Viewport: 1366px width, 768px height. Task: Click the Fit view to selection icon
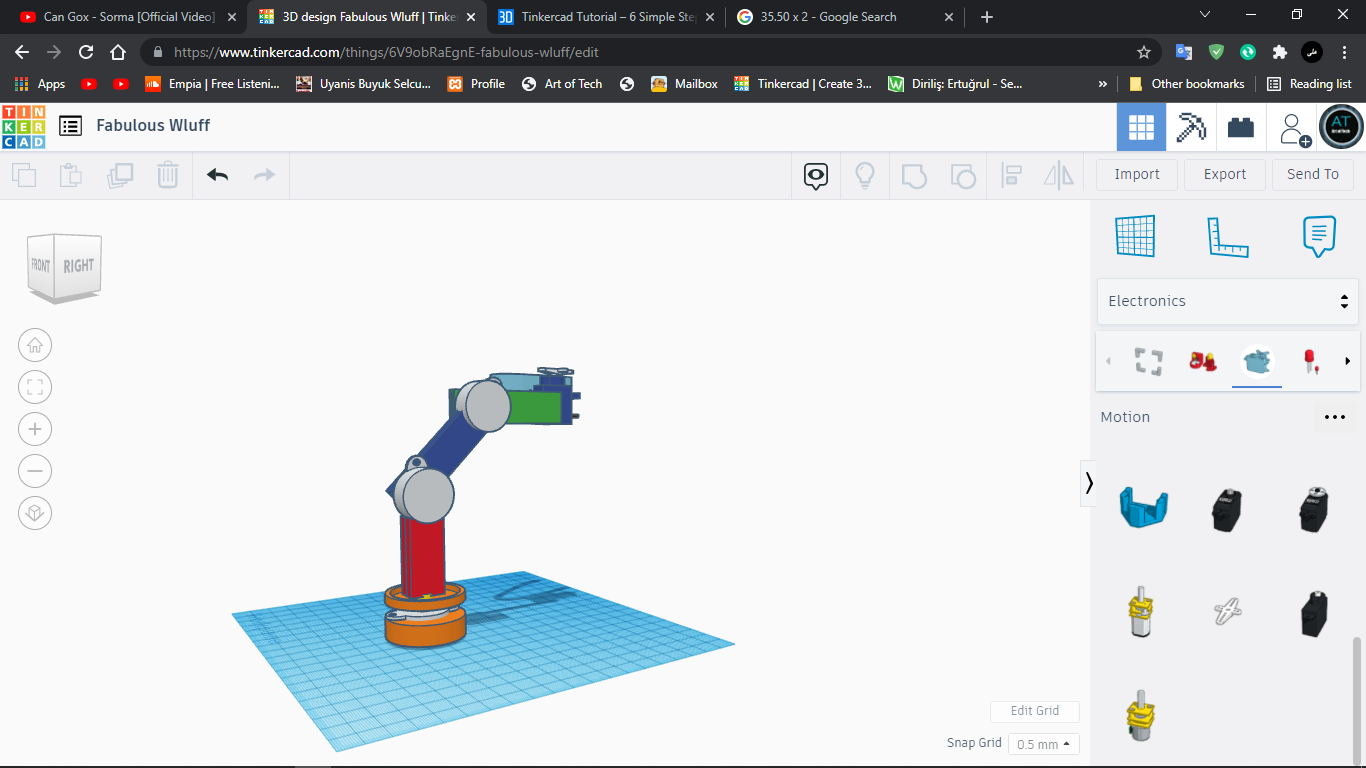[35, 387]
